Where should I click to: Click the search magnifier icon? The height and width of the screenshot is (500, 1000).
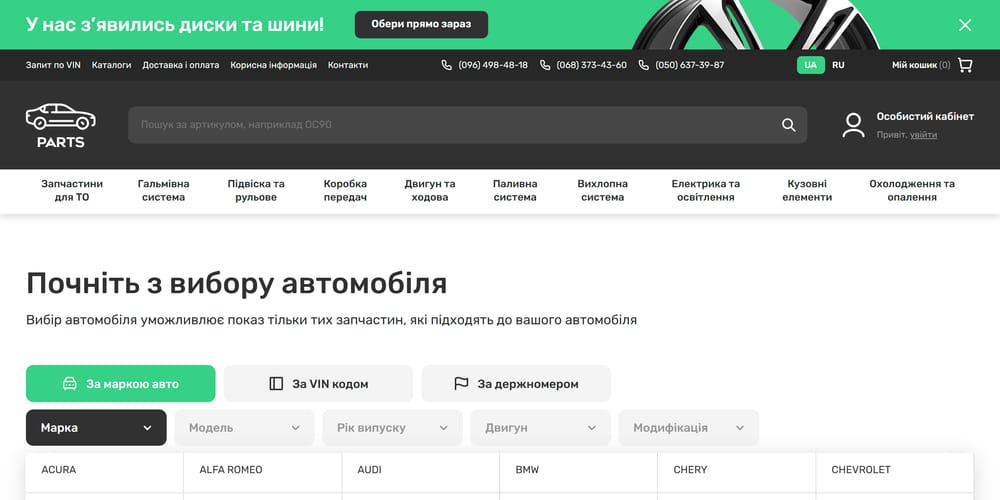(789, 125)
